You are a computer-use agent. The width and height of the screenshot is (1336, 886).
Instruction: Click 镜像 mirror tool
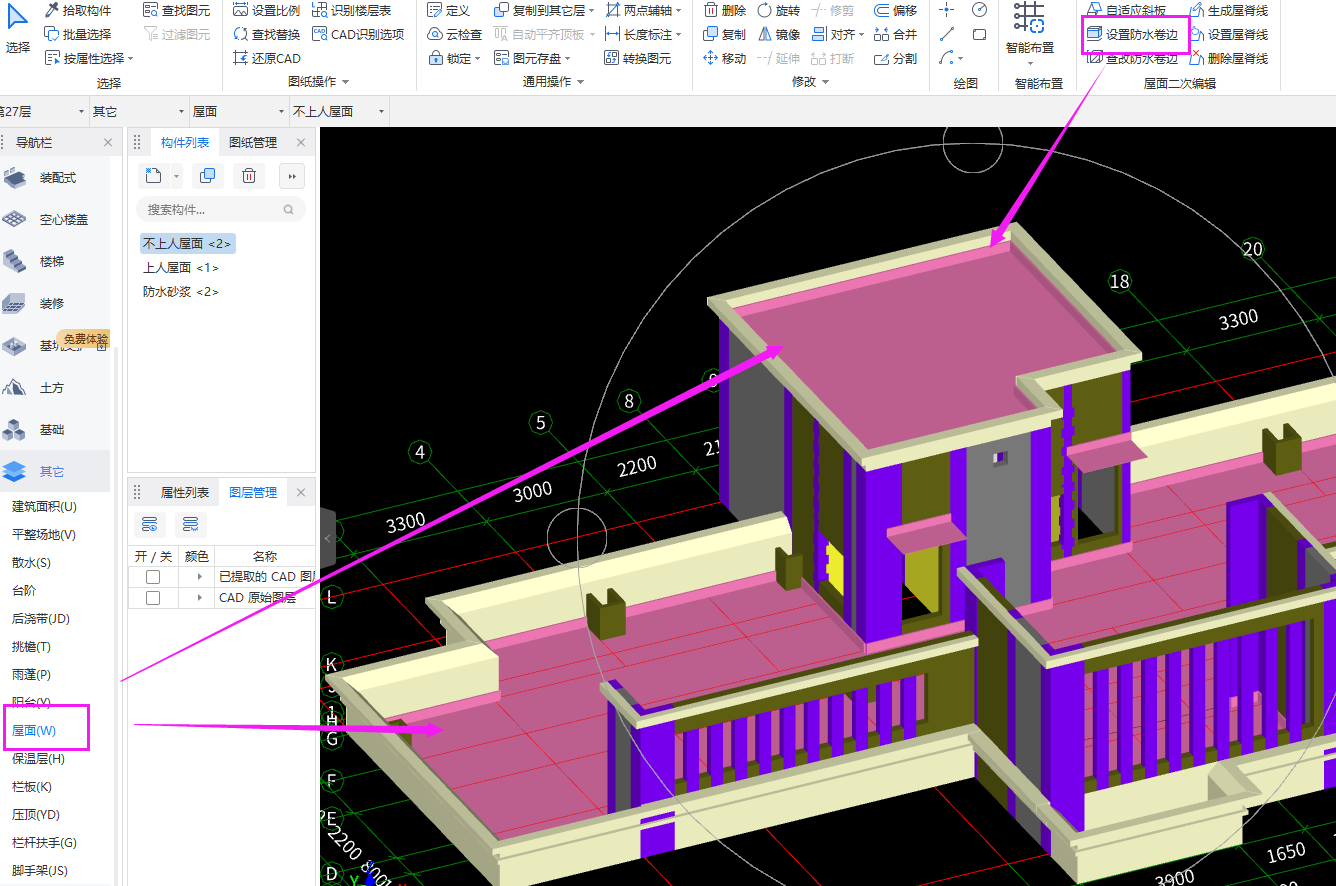coord(778,34)
